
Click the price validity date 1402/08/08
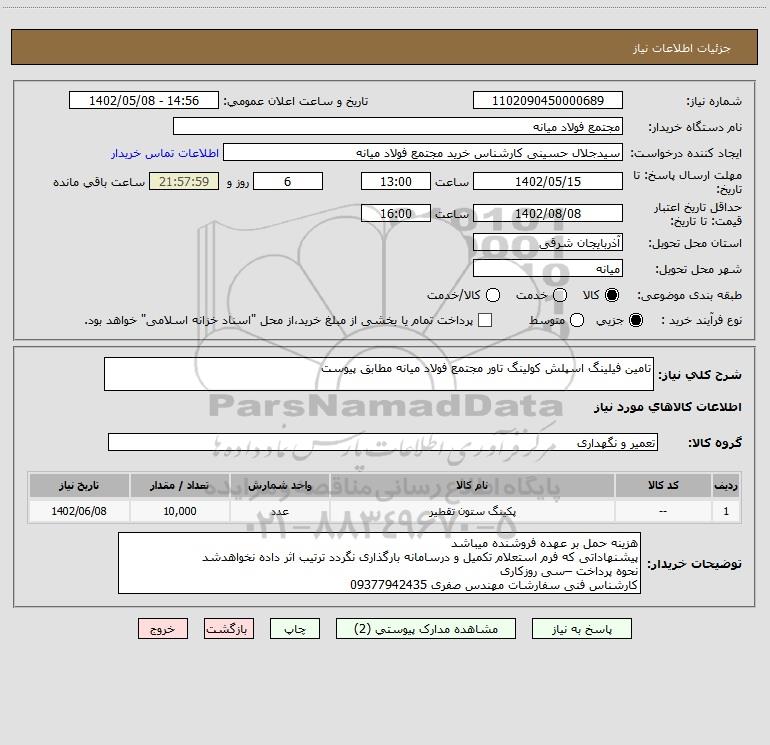coord(548,213)
